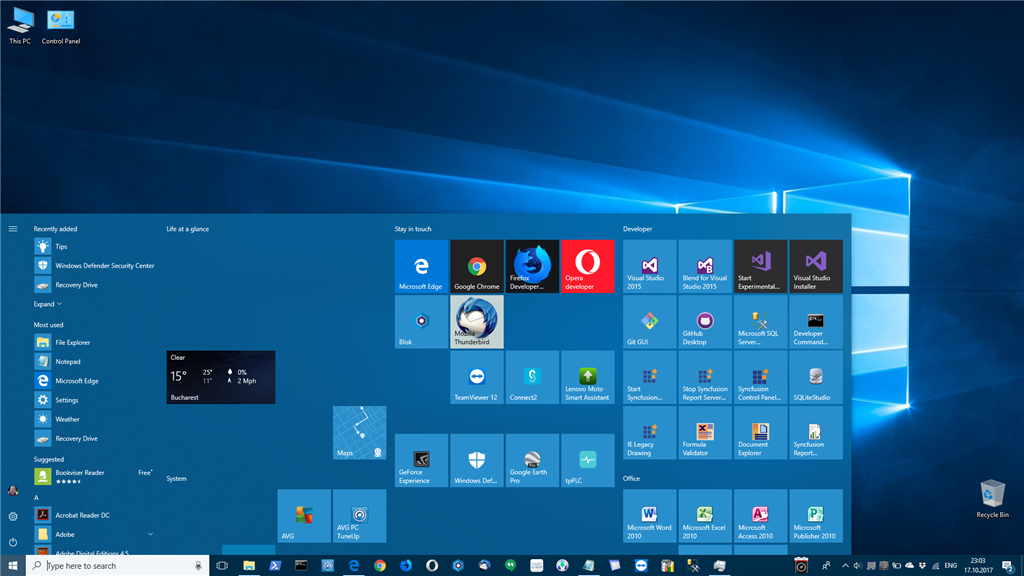Open Windows Defender Security Center list entry
Screen dimensions: 1024x576
click(x=104, y=266)
